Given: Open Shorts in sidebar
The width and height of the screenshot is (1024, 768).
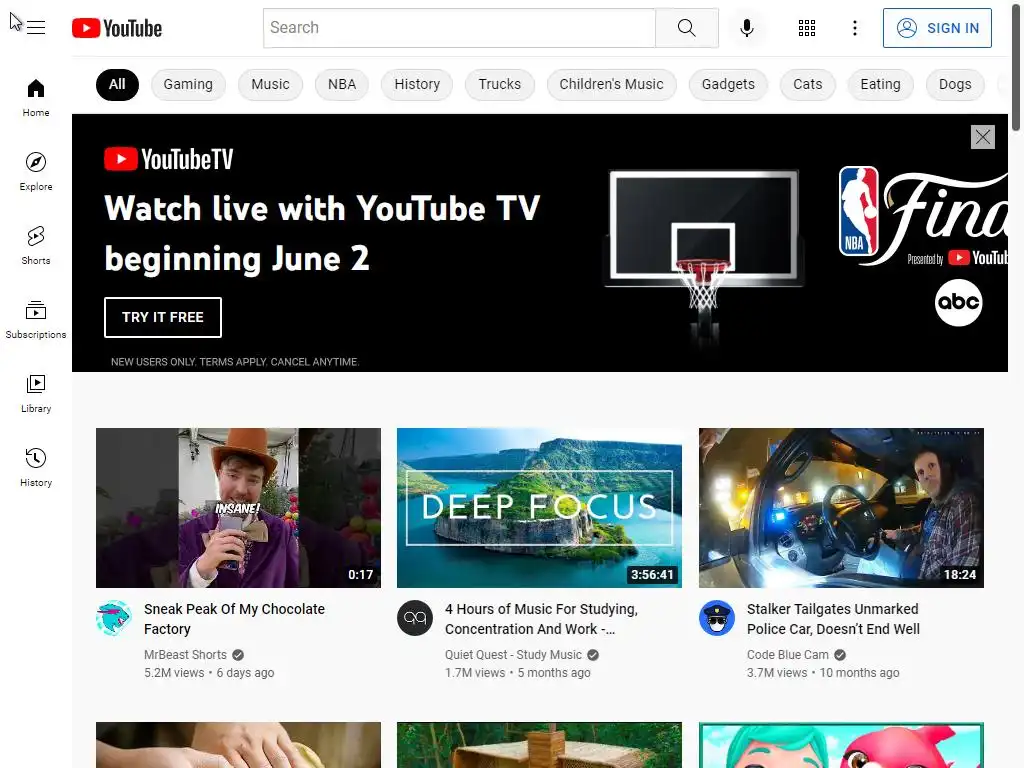Looking at the screenshot, I should point(36,246).
